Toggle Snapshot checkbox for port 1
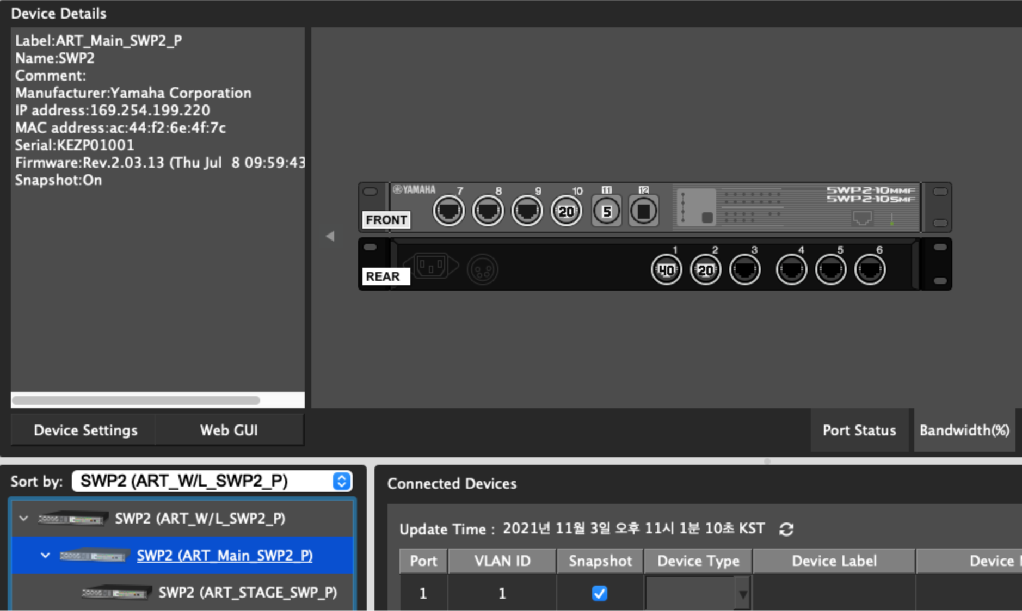The image size is (1022, 611). (x=599, y=593)
